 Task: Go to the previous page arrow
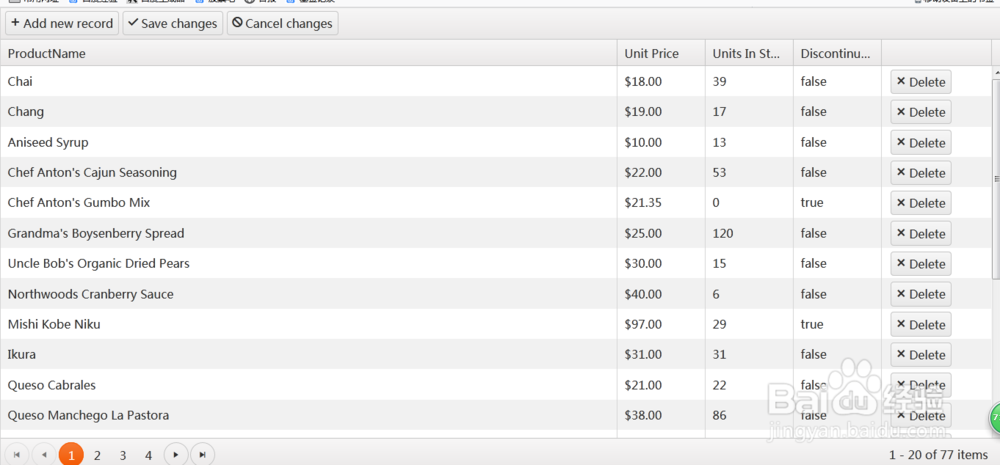(44, 455)
